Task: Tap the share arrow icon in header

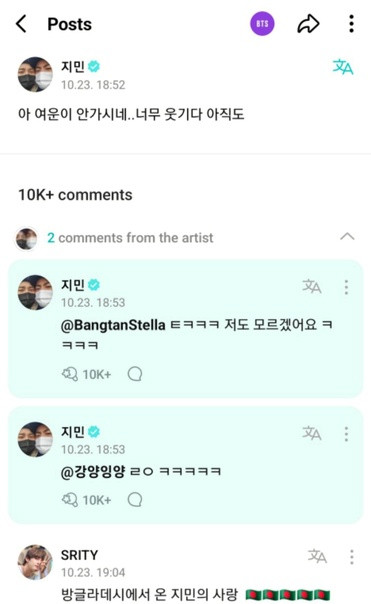Action: pyautogui.click(x=308, y=24)
